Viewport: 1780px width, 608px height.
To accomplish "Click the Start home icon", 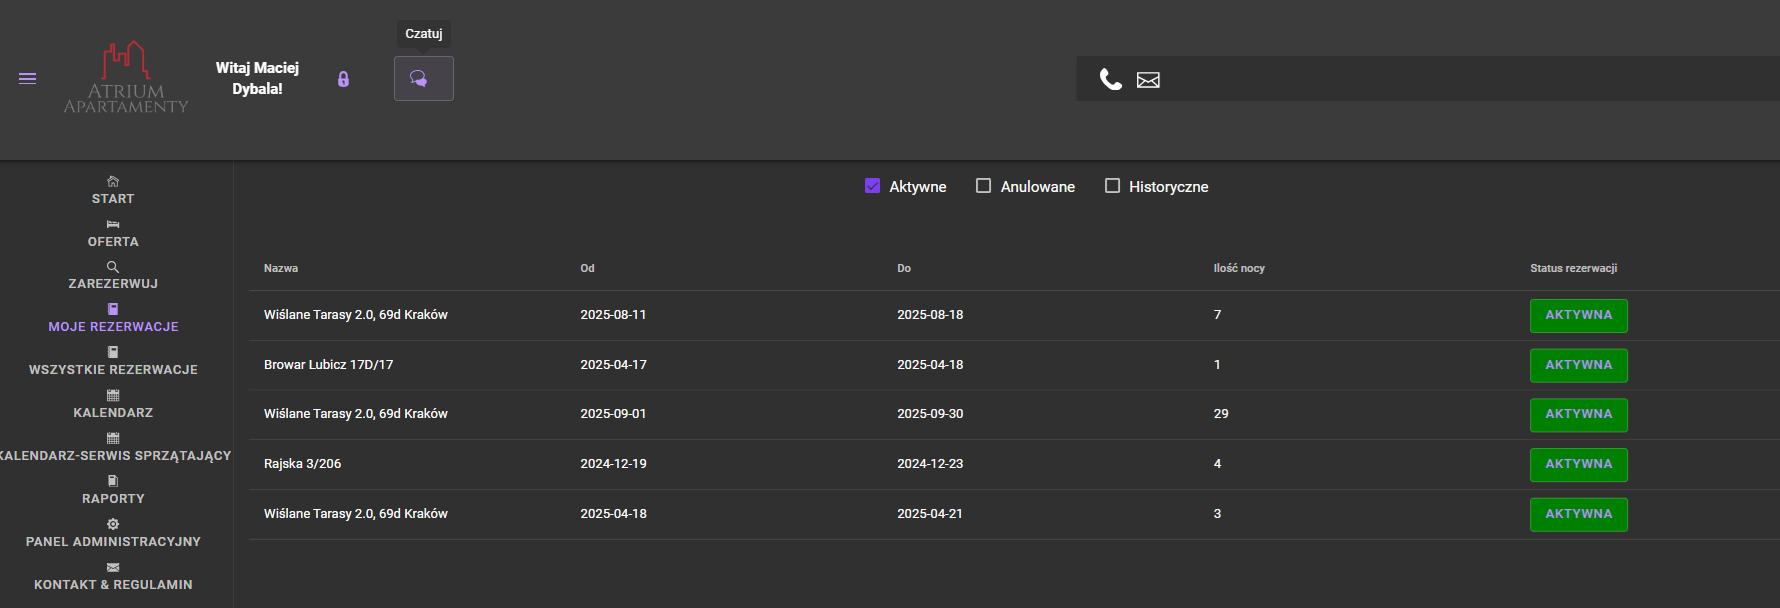I will point(113,181).
